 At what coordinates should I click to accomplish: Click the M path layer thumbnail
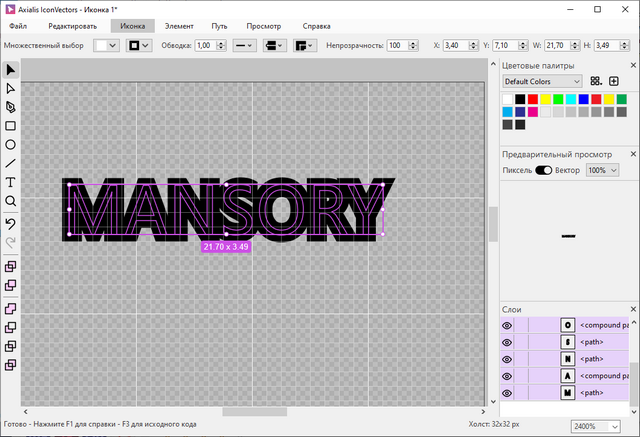point(568,393)
